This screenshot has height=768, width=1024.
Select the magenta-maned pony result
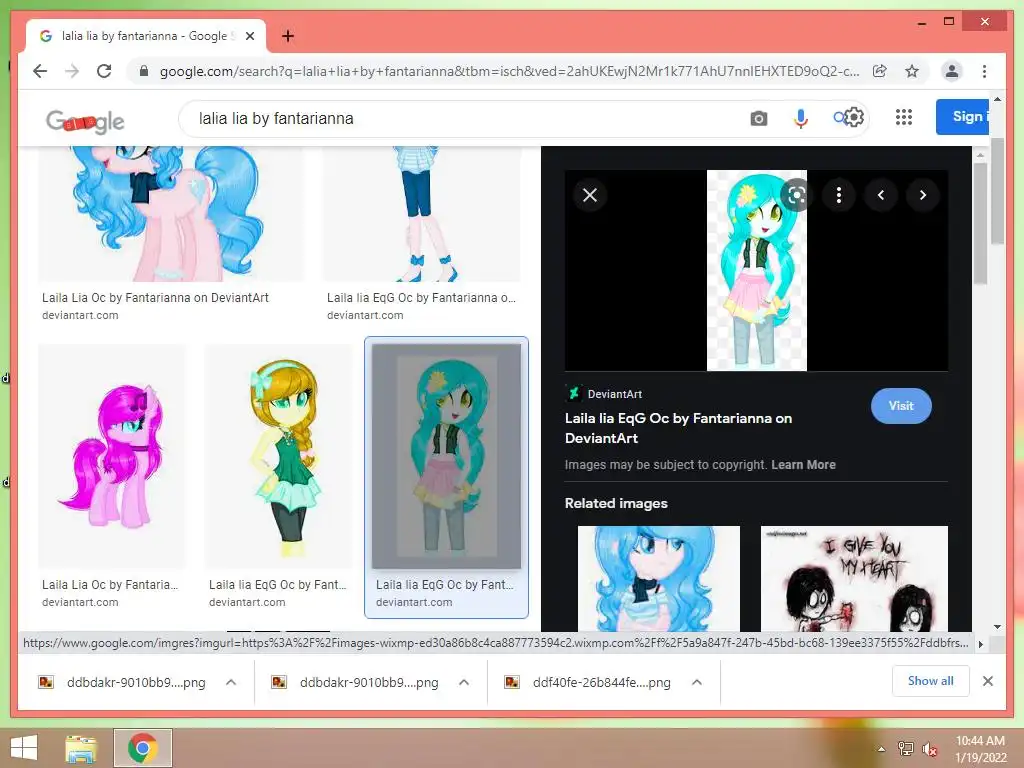(112, 456)
